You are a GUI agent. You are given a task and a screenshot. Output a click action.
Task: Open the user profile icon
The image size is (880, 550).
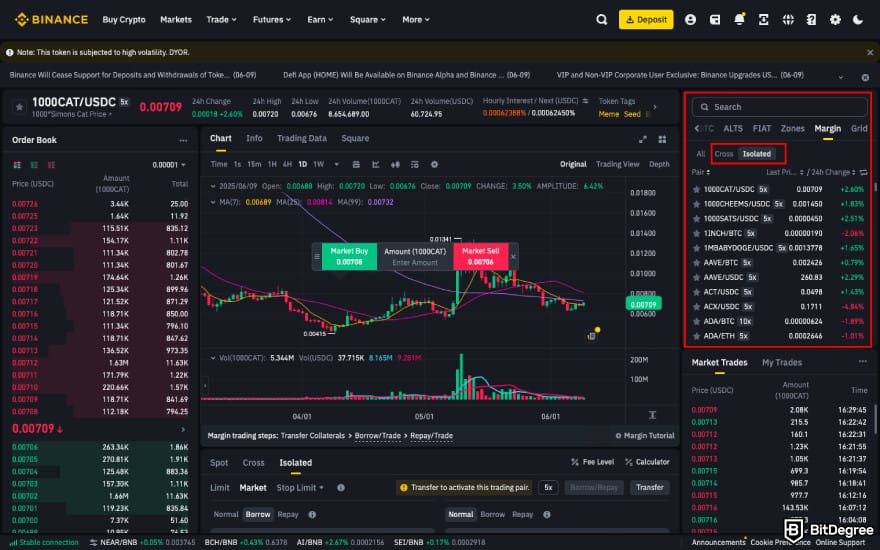pyautogui.click(x=690, y=20)
